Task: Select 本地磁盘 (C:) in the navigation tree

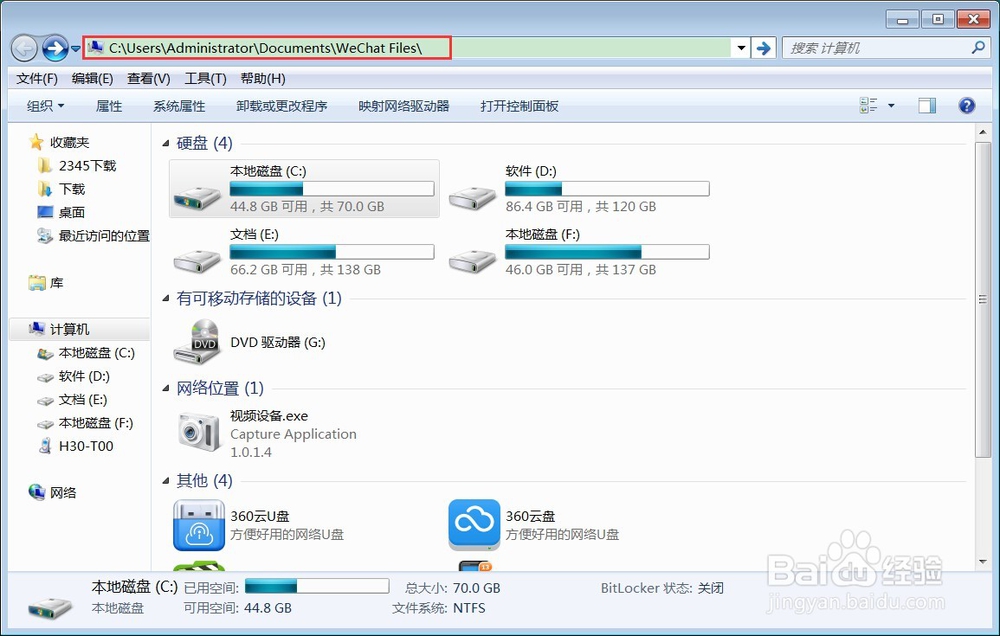Action: coord(96,353)
